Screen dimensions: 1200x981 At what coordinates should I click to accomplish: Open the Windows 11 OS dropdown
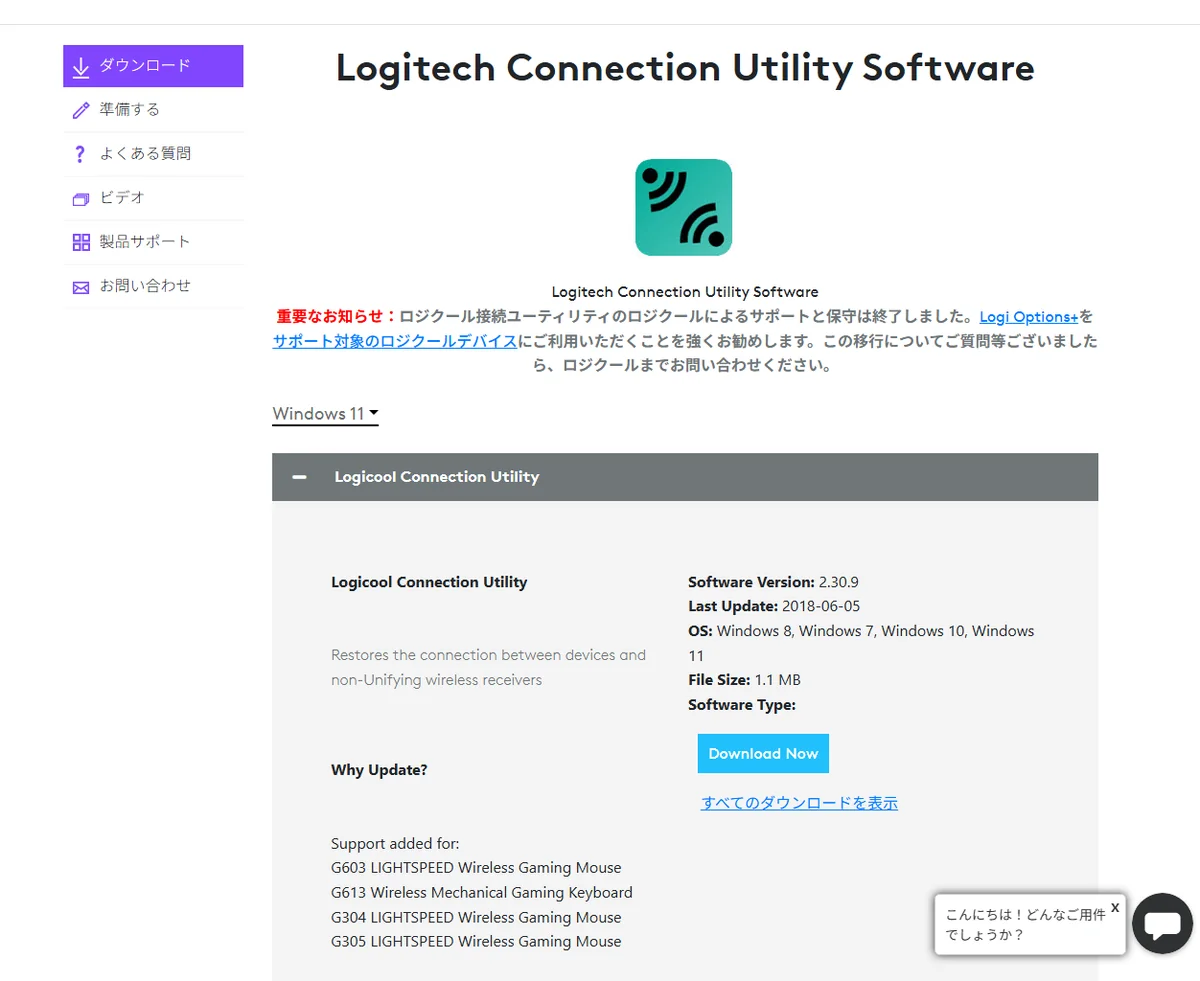click(325, 414)
